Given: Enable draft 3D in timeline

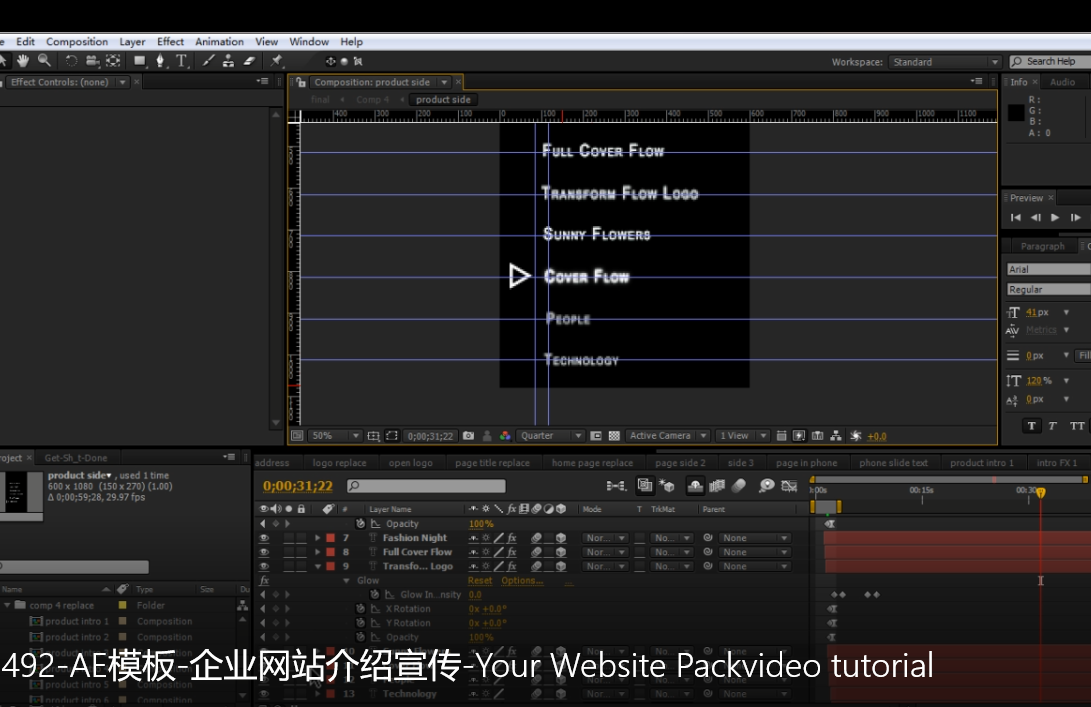Looking at the screenshot, I should pos(667,486).
